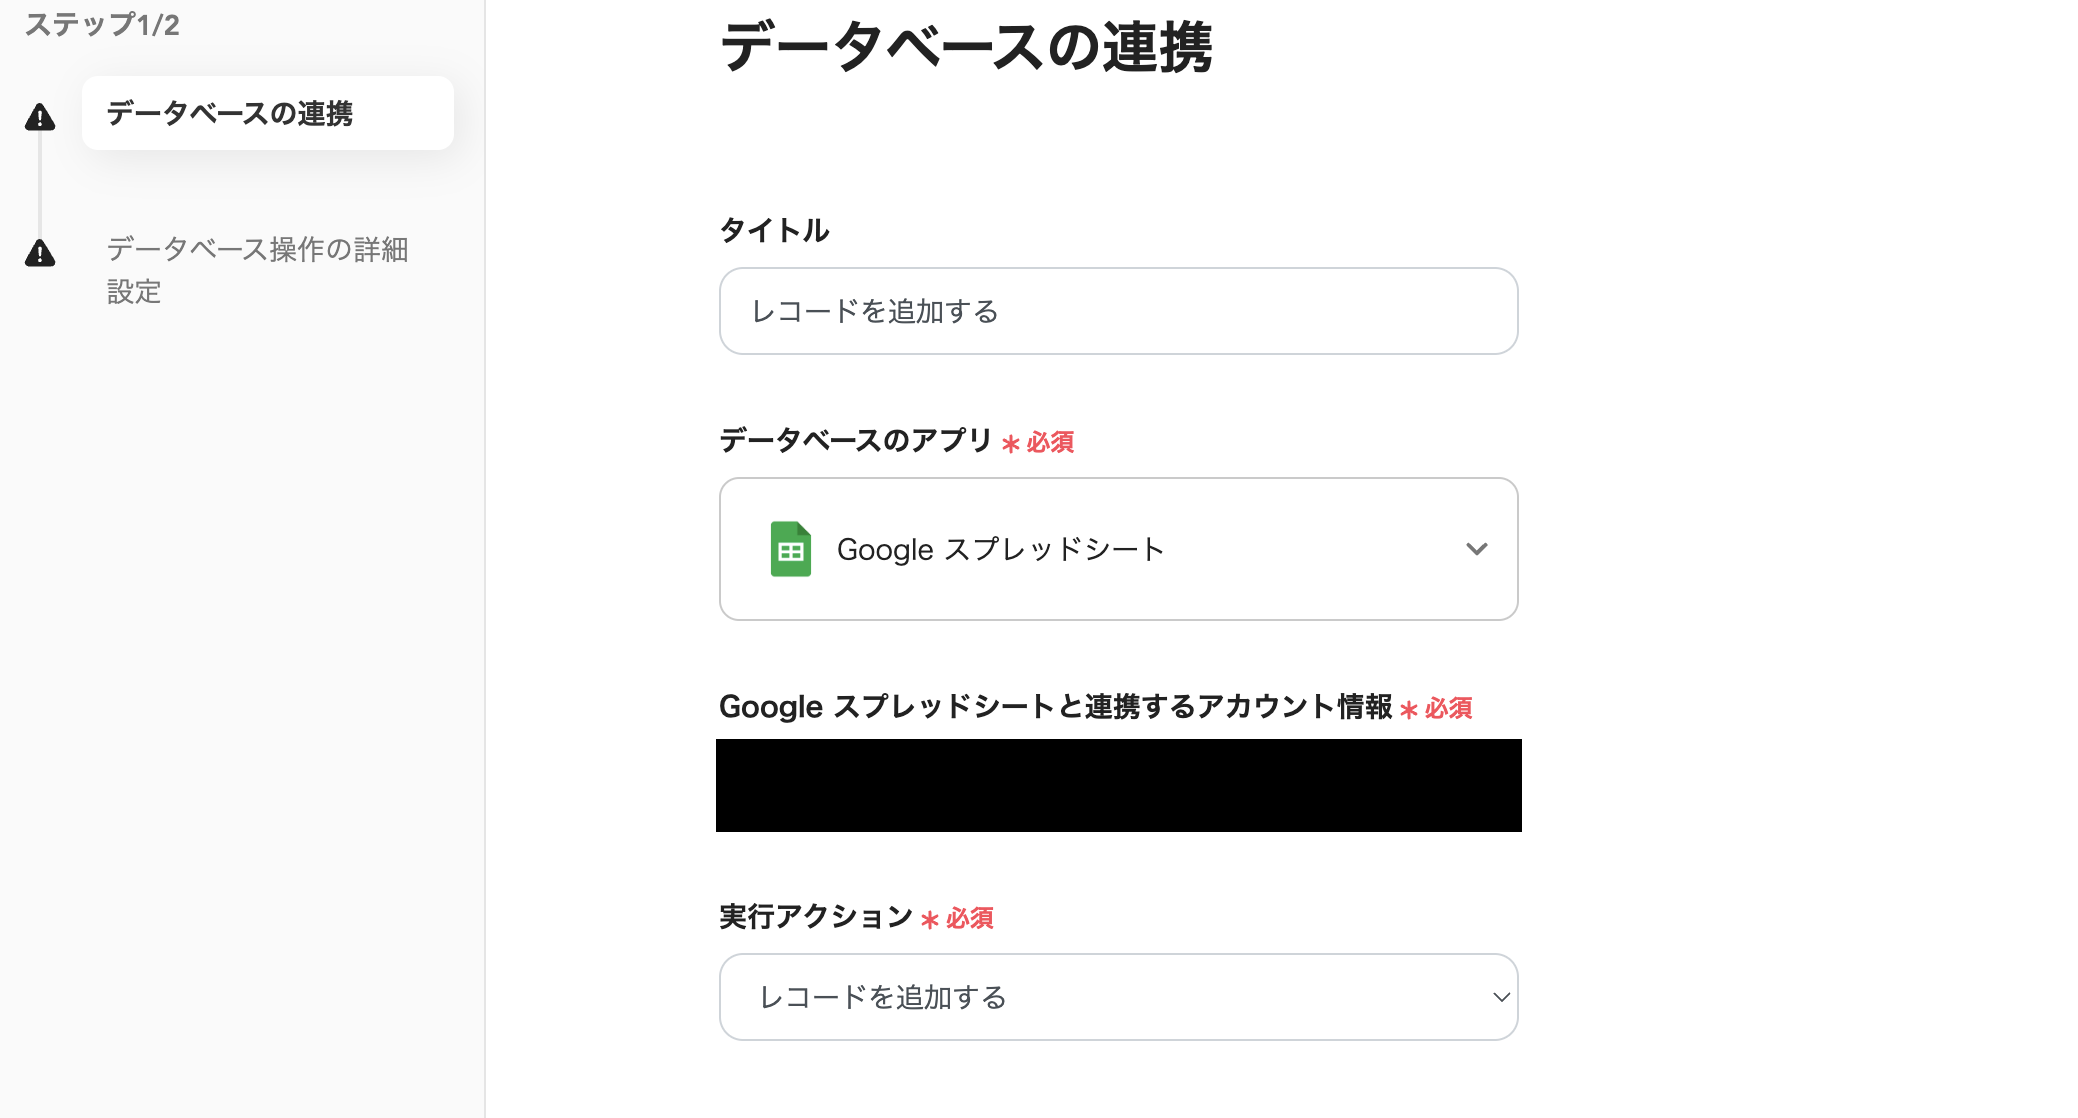The width and height of the screenshot is (2078, 1118).
Task: Click the ステップ1/2 progress label
Action: [102, 25]
